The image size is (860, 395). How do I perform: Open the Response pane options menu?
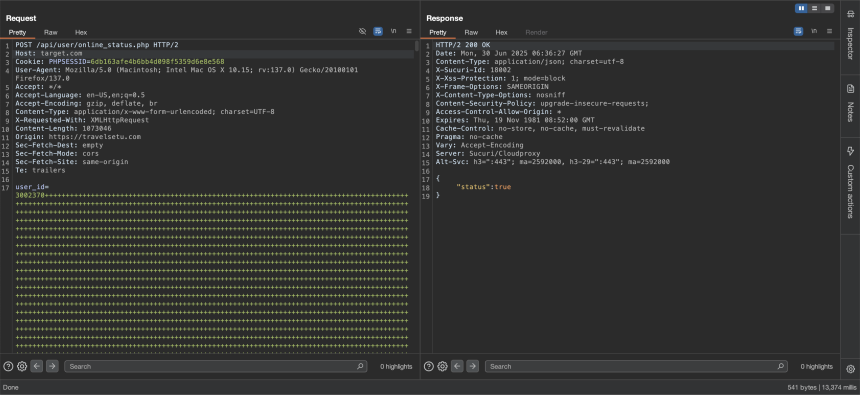829,32
